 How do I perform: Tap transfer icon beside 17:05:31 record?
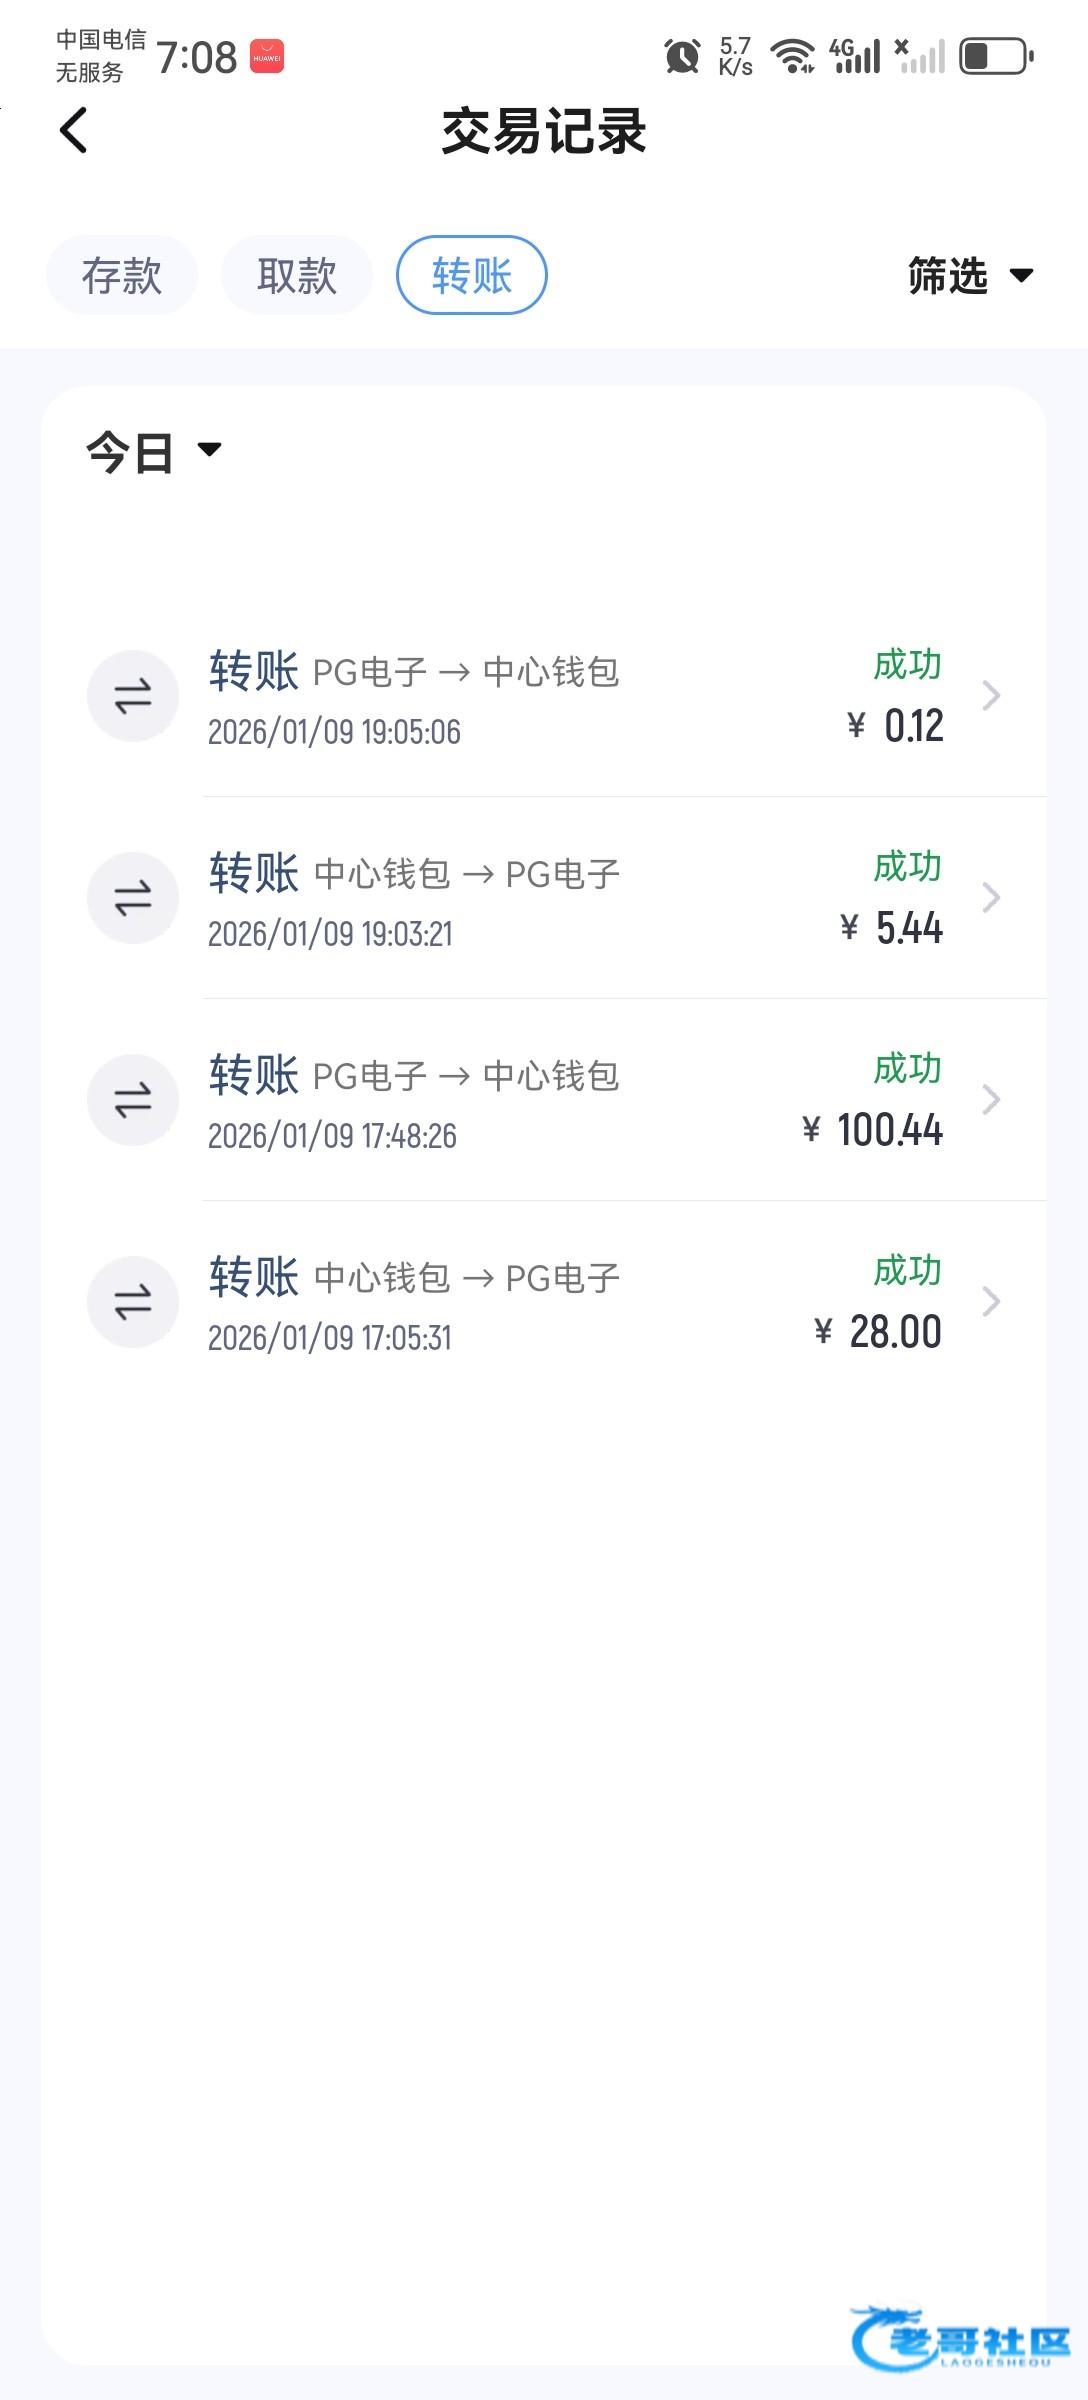tap(133, 1302)
